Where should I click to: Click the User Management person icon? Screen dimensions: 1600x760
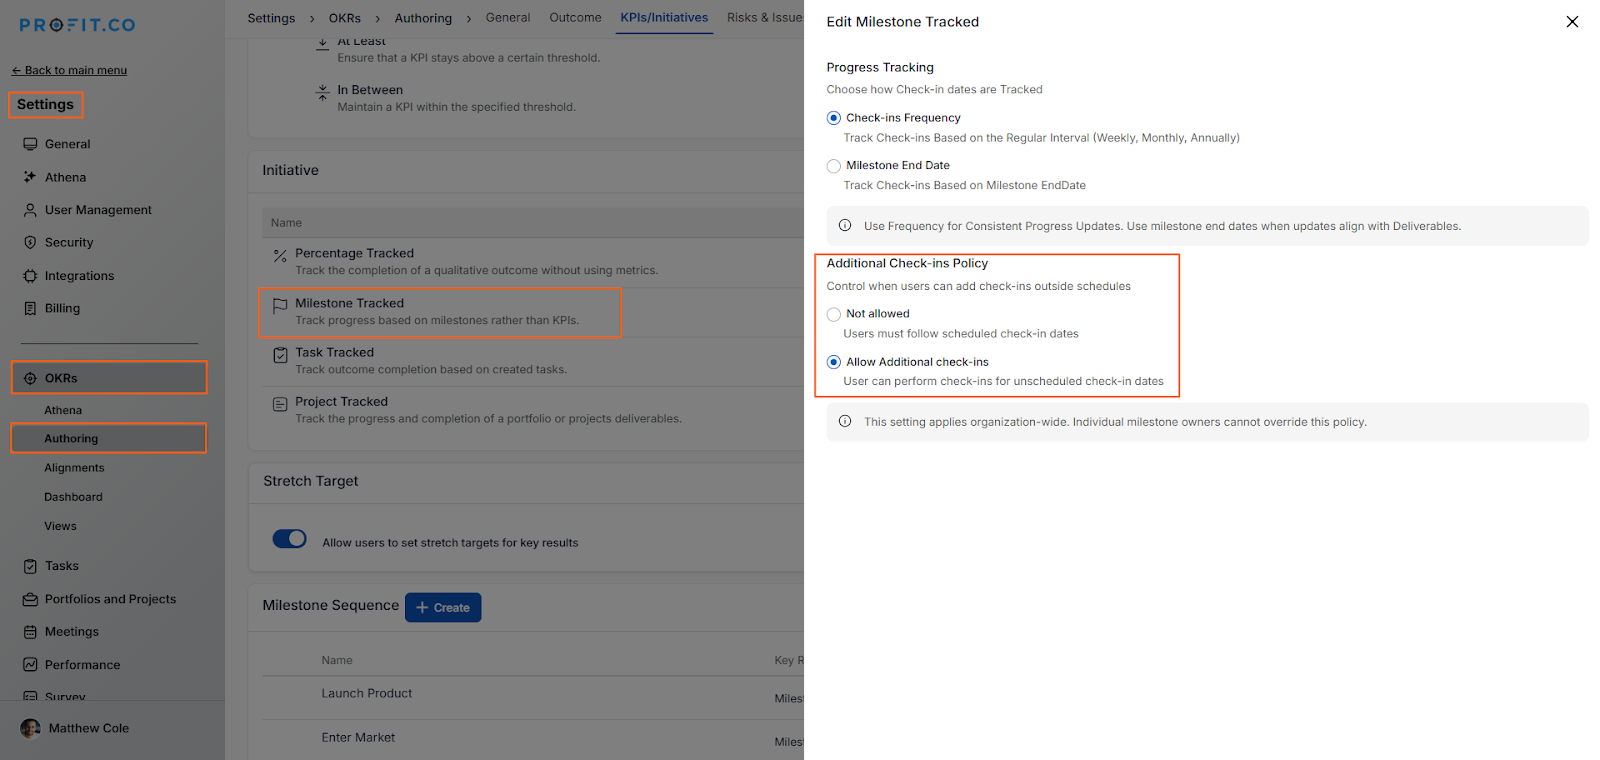30,210
